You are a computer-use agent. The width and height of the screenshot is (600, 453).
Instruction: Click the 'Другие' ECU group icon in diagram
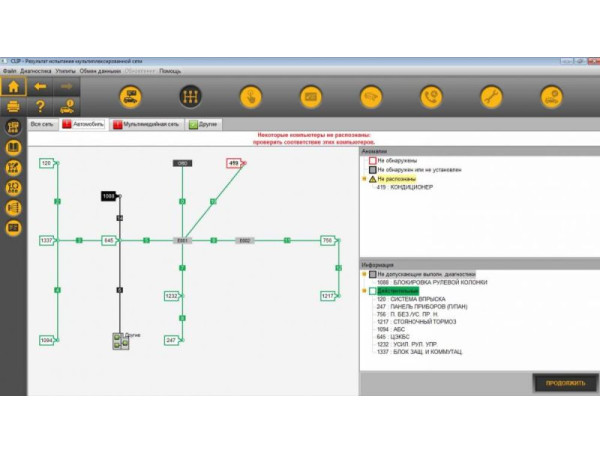121,341
